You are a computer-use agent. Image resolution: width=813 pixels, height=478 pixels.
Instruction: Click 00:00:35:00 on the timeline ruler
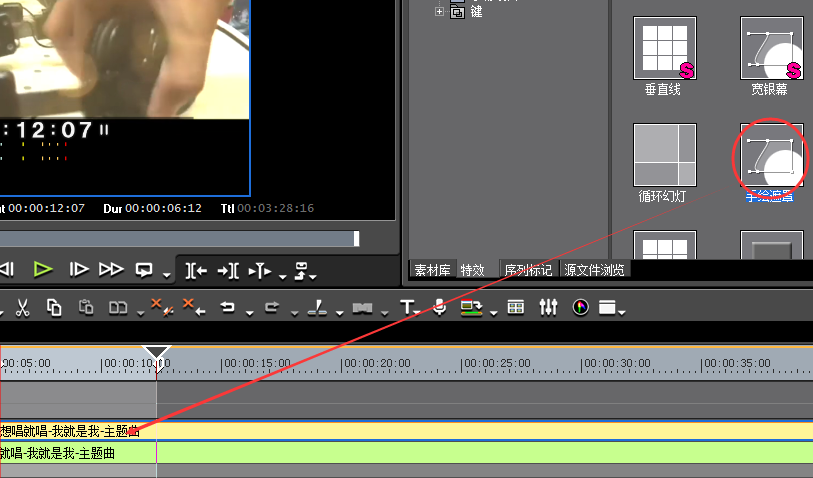[x=737, y=363]
